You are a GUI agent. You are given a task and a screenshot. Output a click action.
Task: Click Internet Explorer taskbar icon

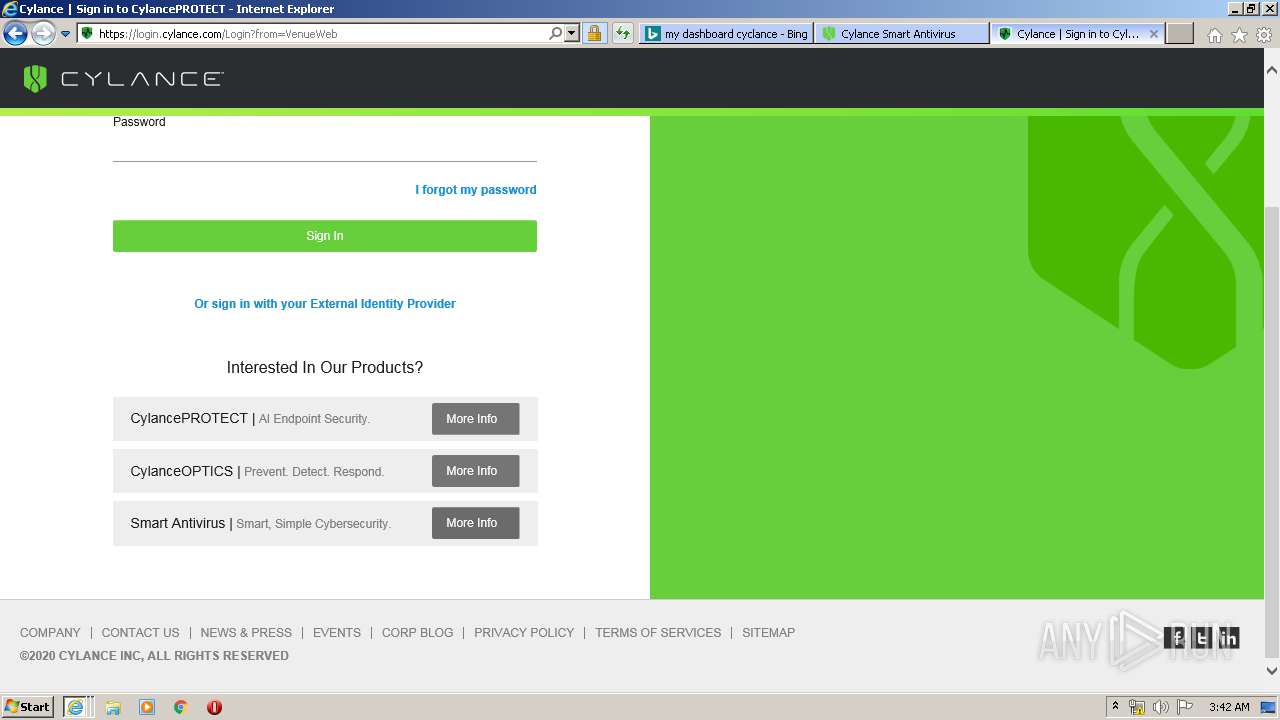tap(76, 707)
